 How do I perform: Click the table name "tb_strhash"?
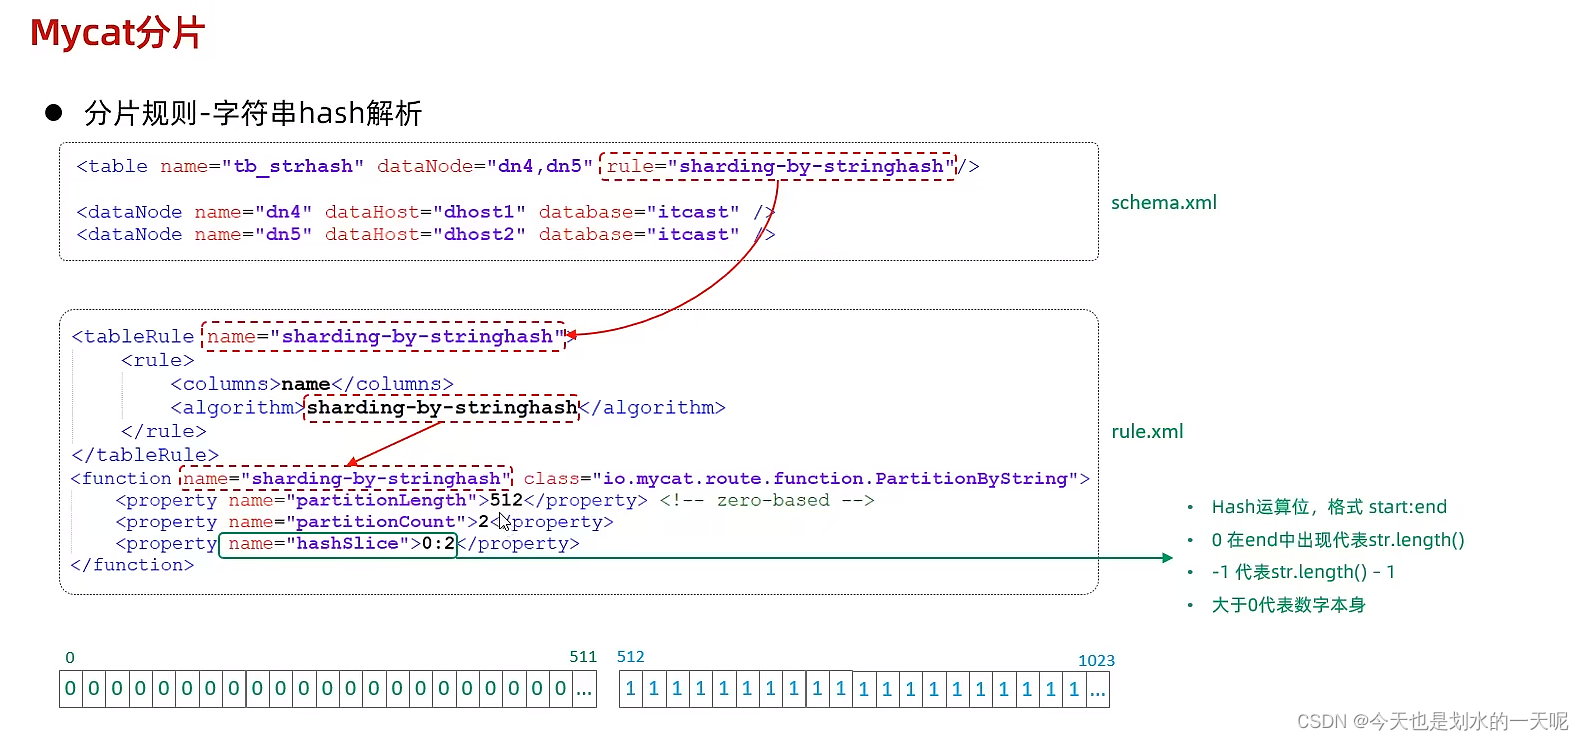[x=293, y=166]
